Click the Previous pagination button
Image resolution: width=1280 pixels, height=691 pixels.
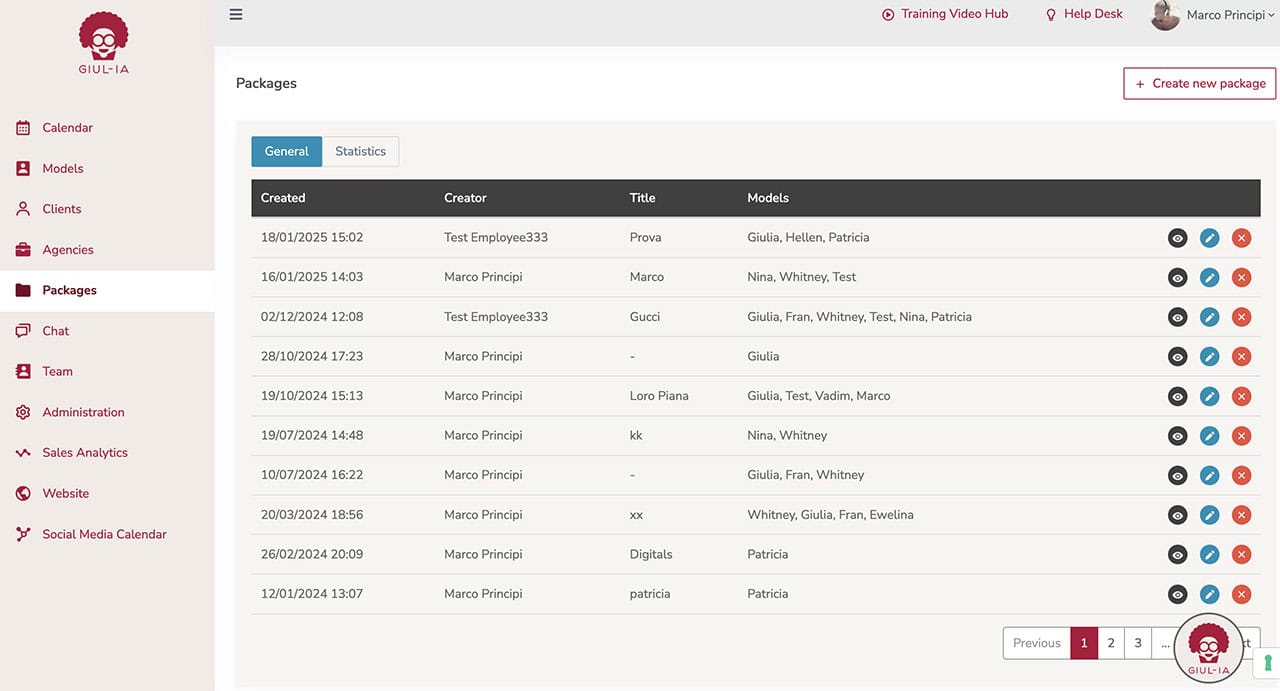pos(1036,643)
